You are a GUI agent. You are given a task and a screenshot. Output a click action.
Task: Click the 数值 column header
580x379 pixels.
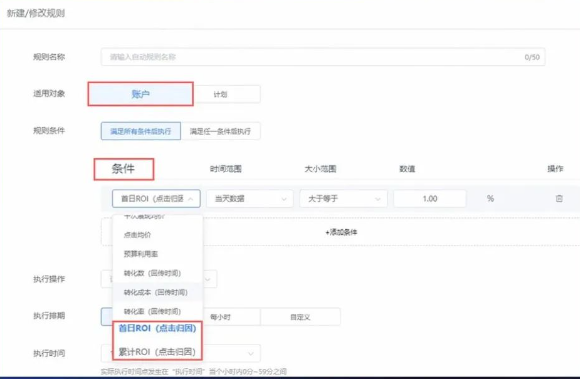(407, 169)
